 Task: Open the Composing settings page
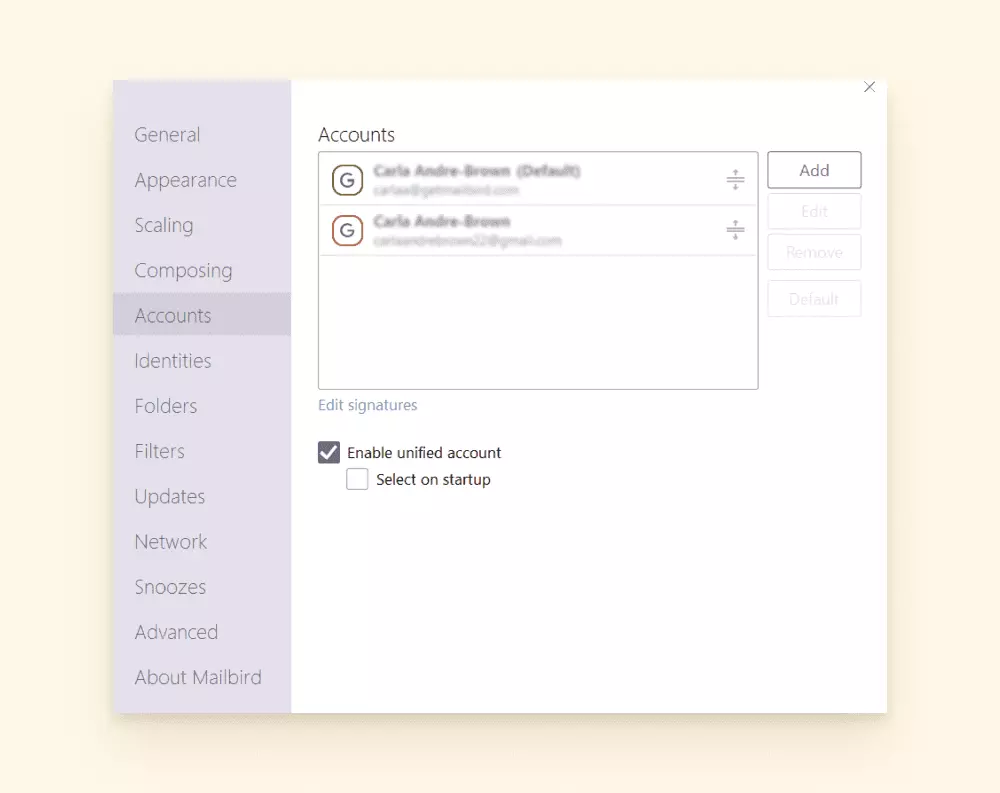183,271
